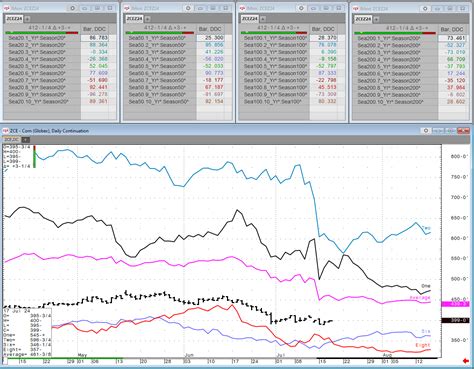Click link icon in Season50 monitor title bar
The width and height of the screenshot is (474, 369).
coord(201,8)
